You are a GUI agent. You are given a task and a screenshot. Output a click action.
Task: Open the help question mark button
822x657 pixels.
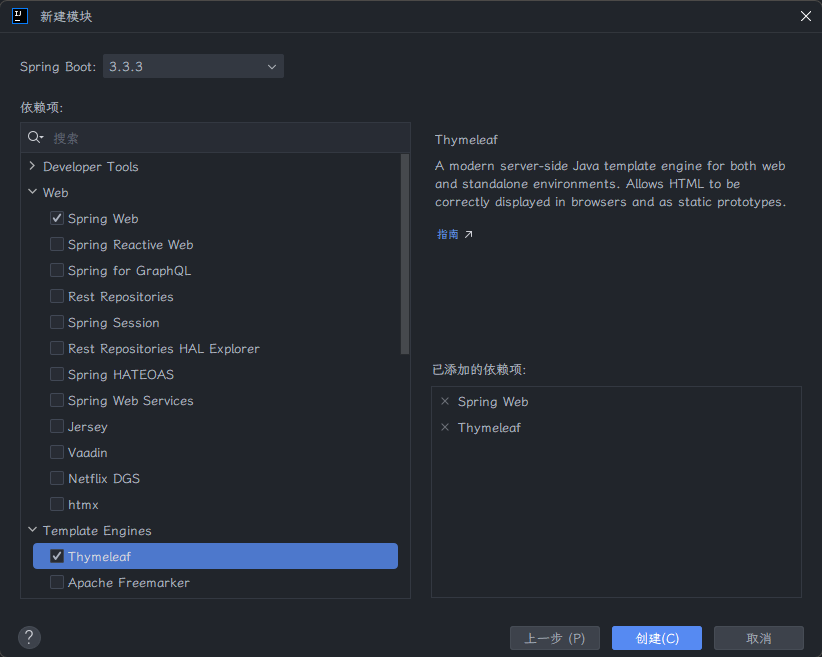[29, 638]
